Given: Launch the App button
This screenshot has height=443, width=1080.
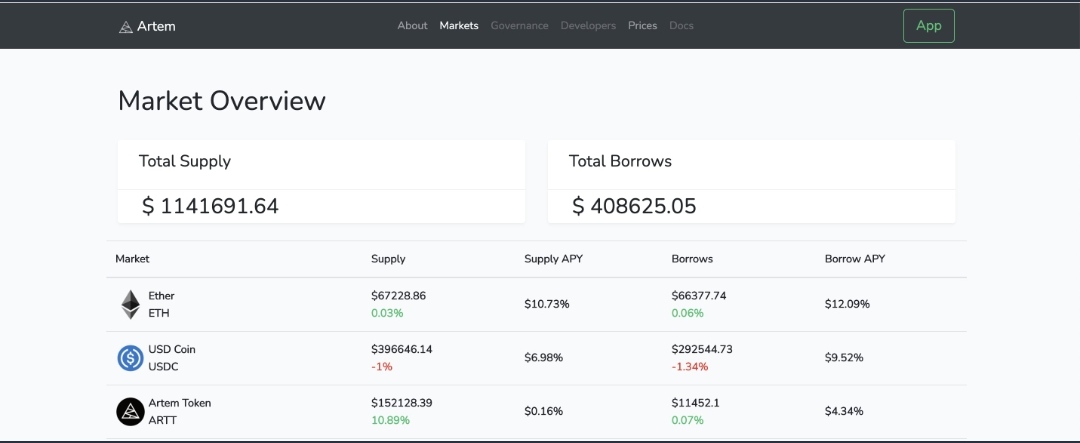Looking at the screenshot, I should coord(928,26).
